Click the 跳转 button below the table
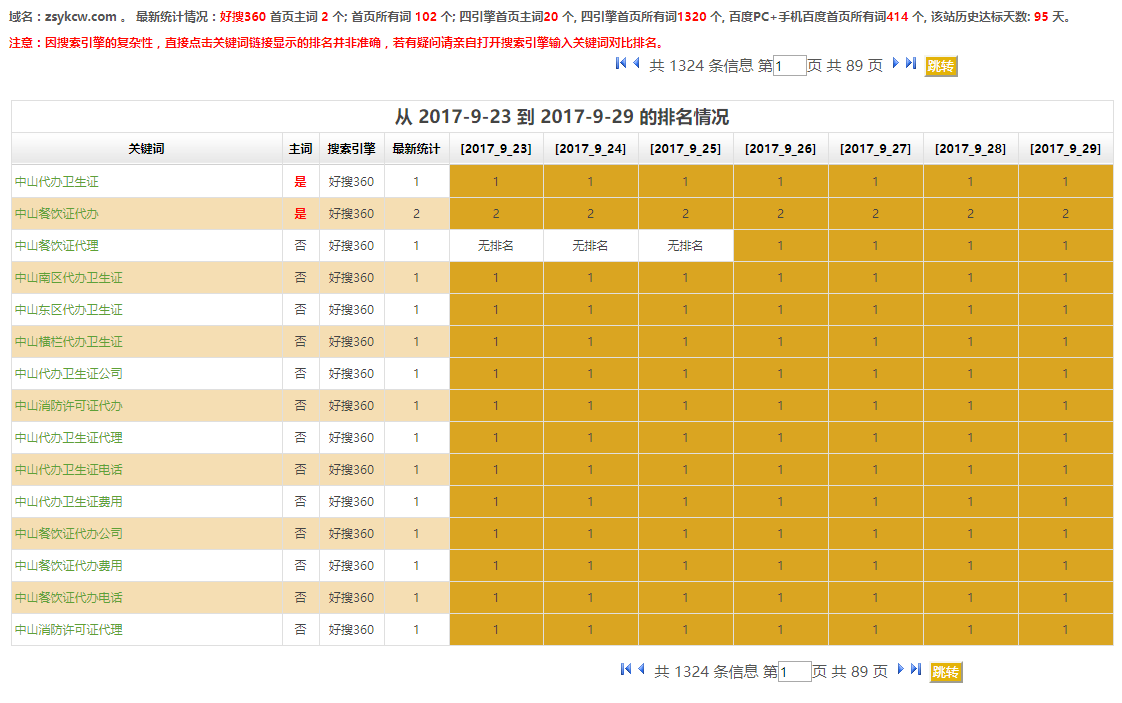The width and height of the screenshot is (1122, 703). (946, 672)
